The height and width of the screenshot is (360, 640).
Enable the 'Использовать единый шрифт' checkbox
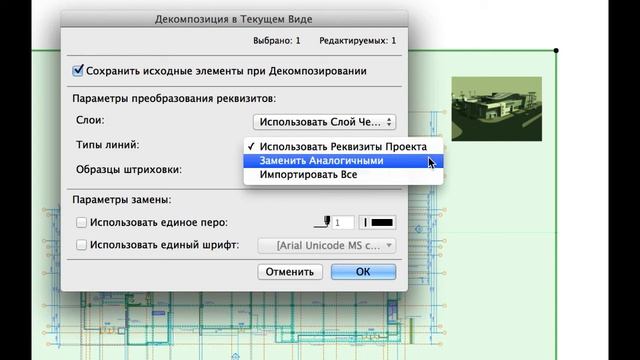click(x=81, y=245)
